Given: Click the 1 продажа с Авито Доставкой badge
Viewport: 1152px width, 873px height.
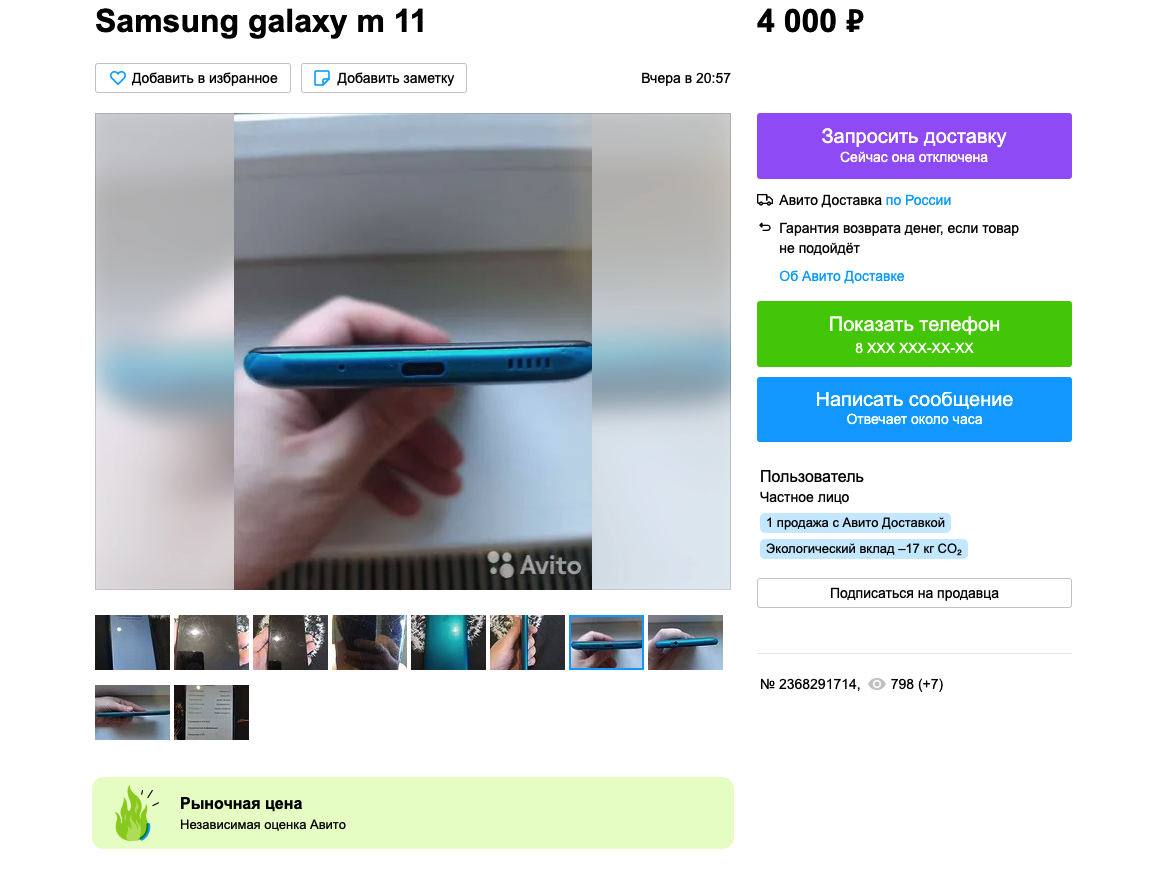Looking at the screenshot, I should [855, 522].
